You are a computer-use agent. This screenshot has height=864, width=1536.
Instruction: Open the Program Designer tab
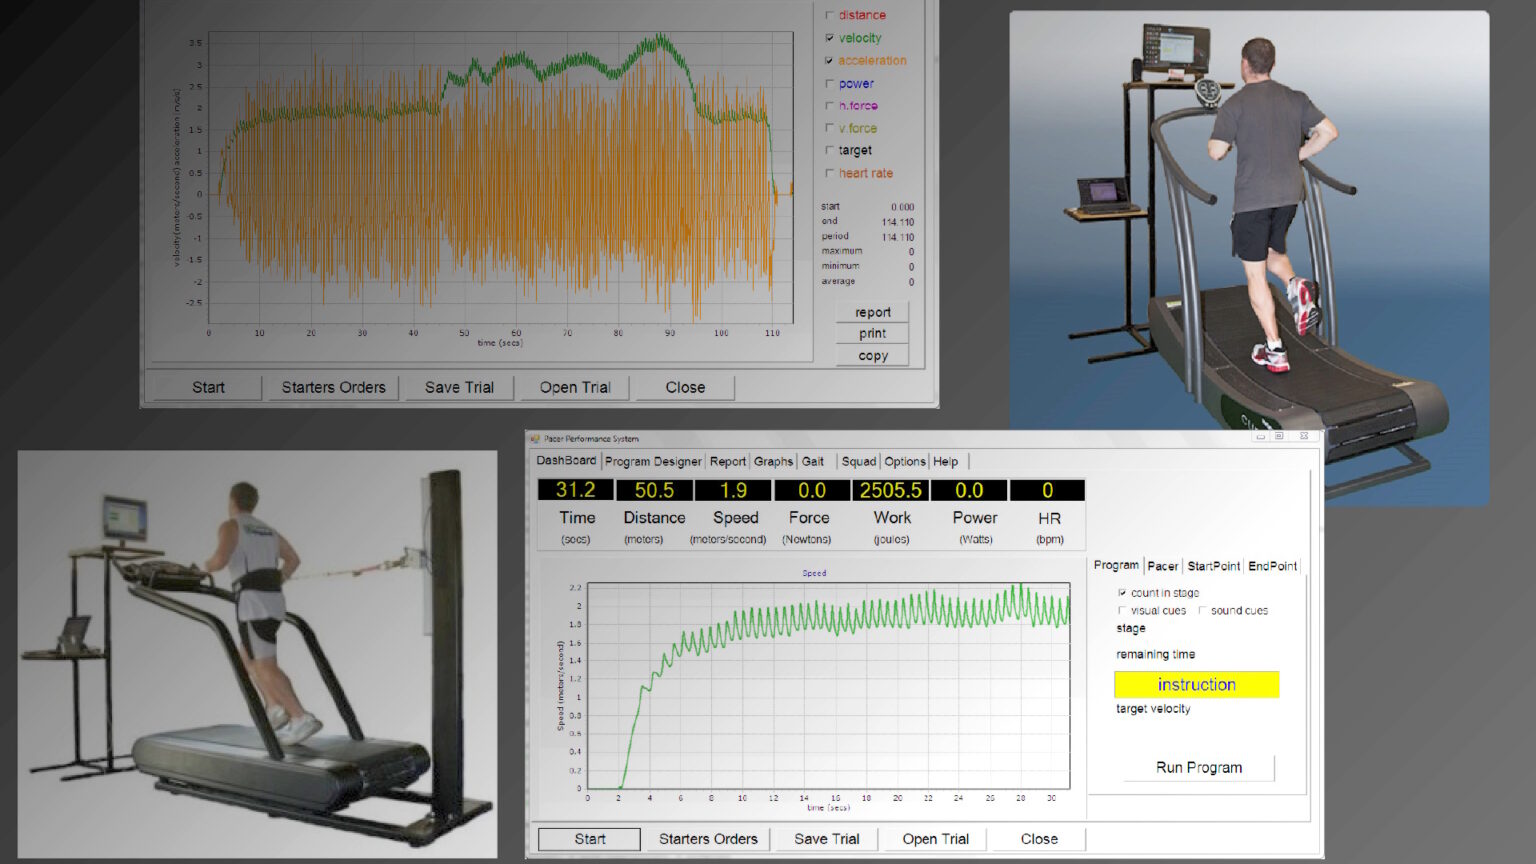pos(653,462)
